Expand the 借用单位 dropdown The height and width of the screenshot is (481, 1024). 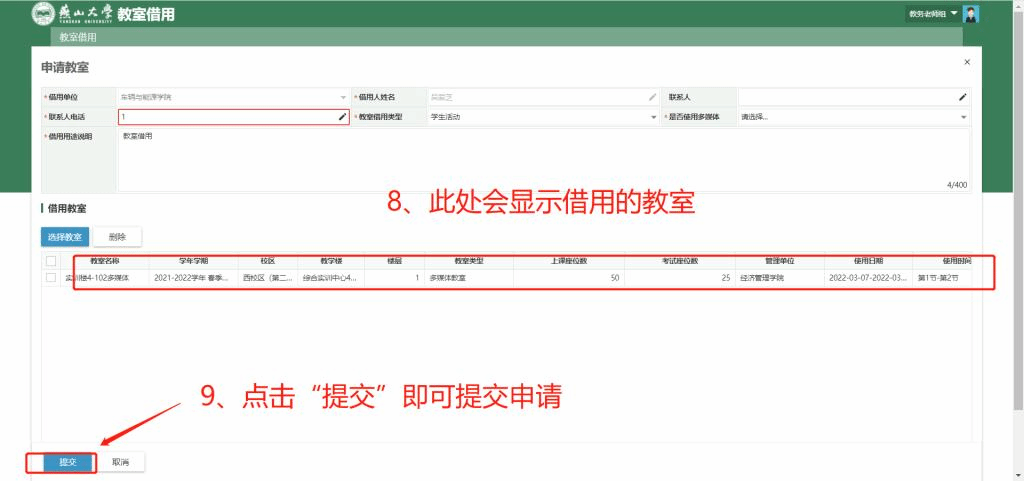coord(342,97)
